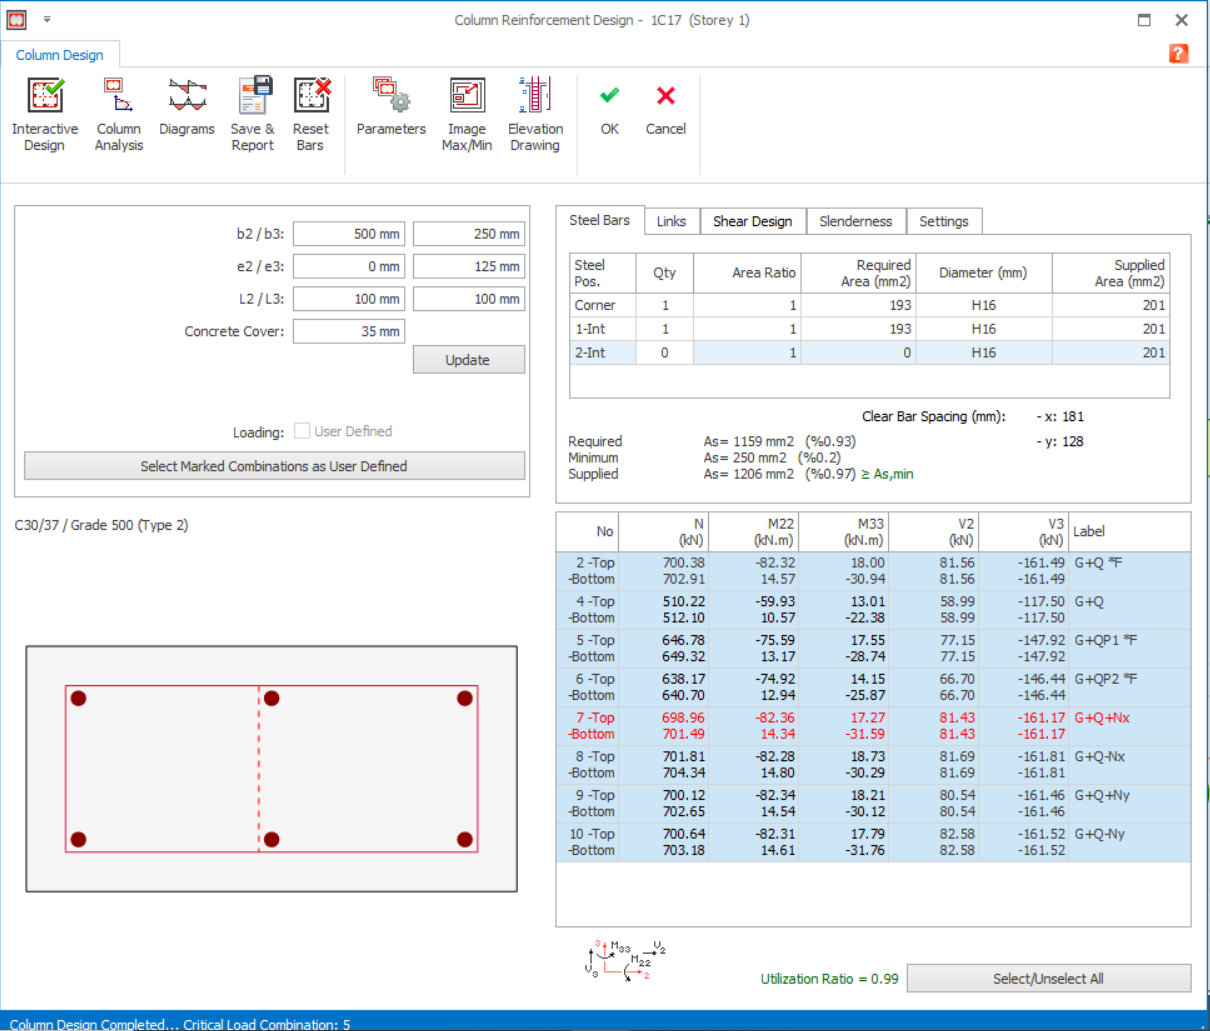Open the Diagrams tool
Image resolution: width=1210 pixels, height=1031 pixels.
(187, 97)
